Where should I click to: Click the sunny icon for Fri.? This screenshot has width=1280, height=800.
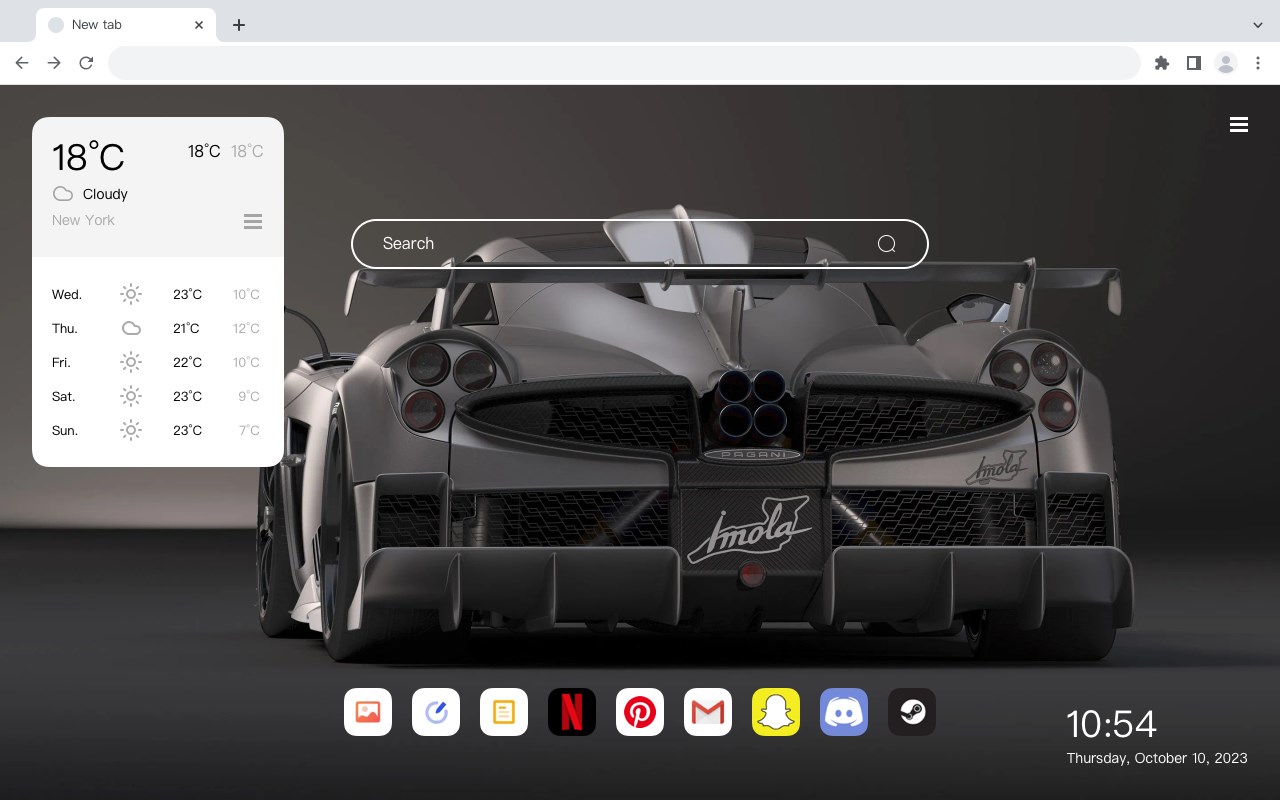131,362
